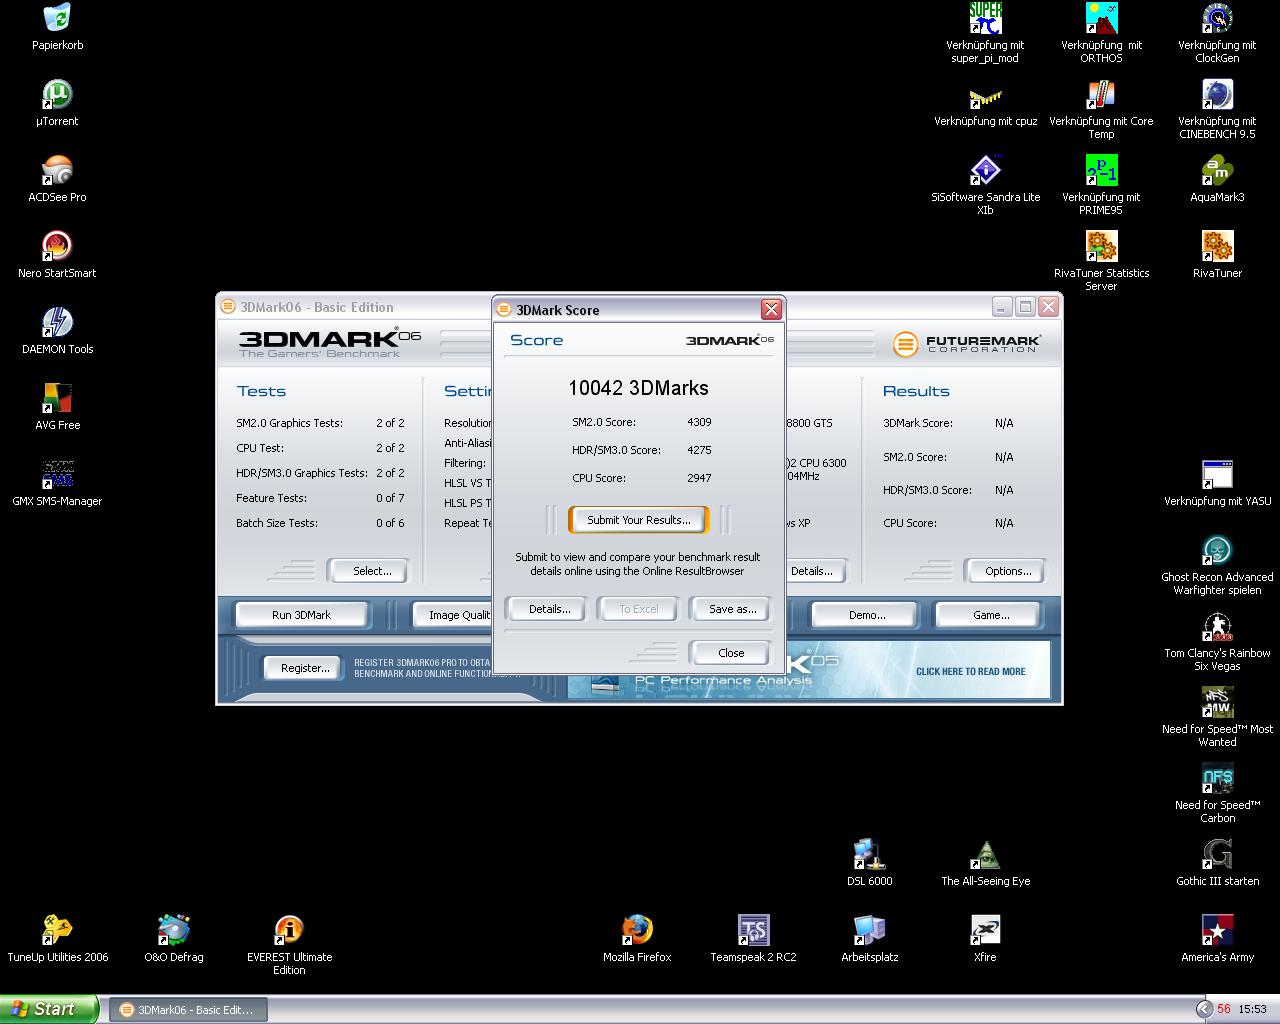The height and width of the screenshot is (1024, 1280).
Task: Click the Register... button
Action: pos(305,668)
